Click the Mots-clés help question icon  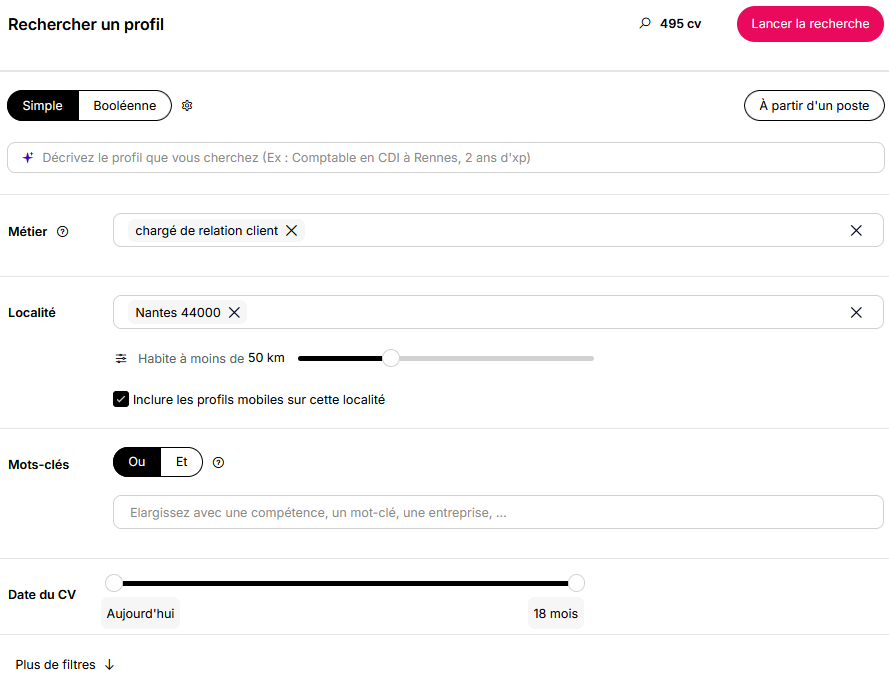(x=218, y=463)
